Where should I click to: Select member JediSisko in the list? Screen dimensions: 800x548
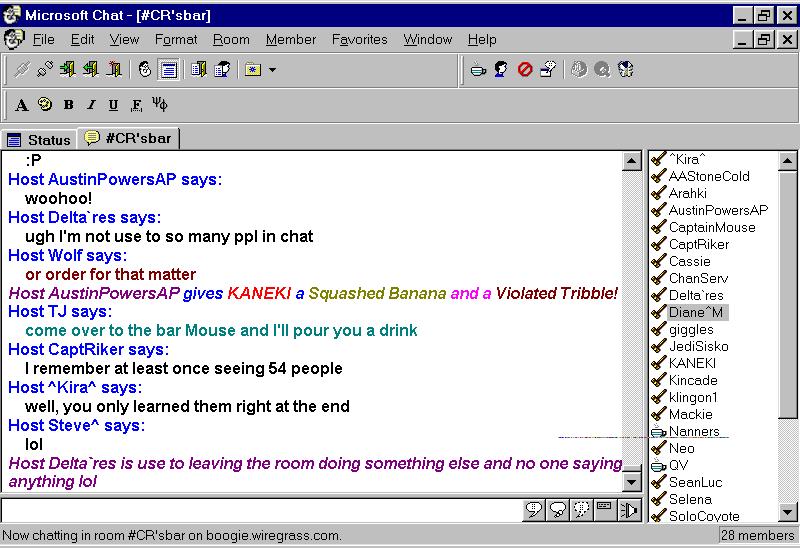coord(698,346)
